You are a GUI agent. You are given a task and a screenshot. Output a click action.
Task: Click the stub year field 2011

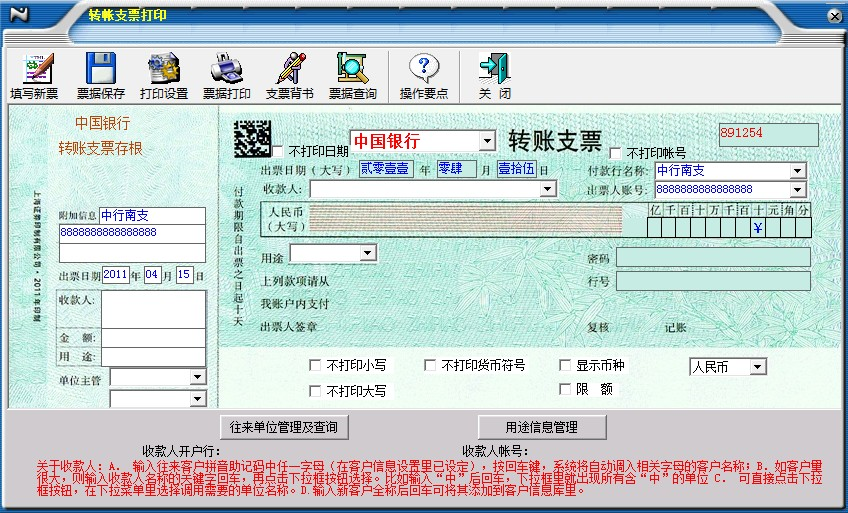(115, 275)
